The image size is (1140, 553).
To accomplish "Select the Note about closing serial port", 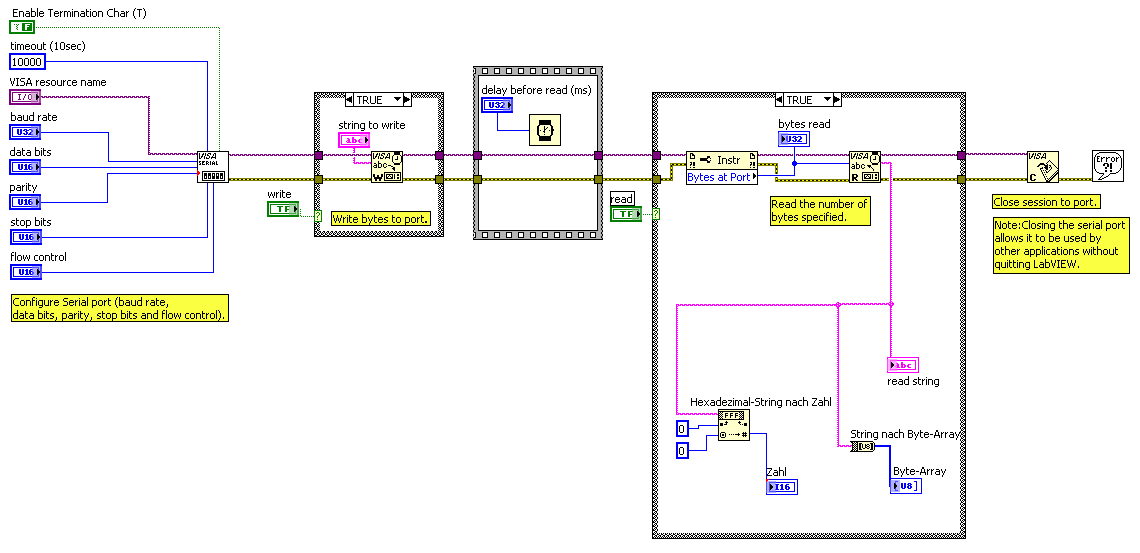I will tap(1061, 246).
